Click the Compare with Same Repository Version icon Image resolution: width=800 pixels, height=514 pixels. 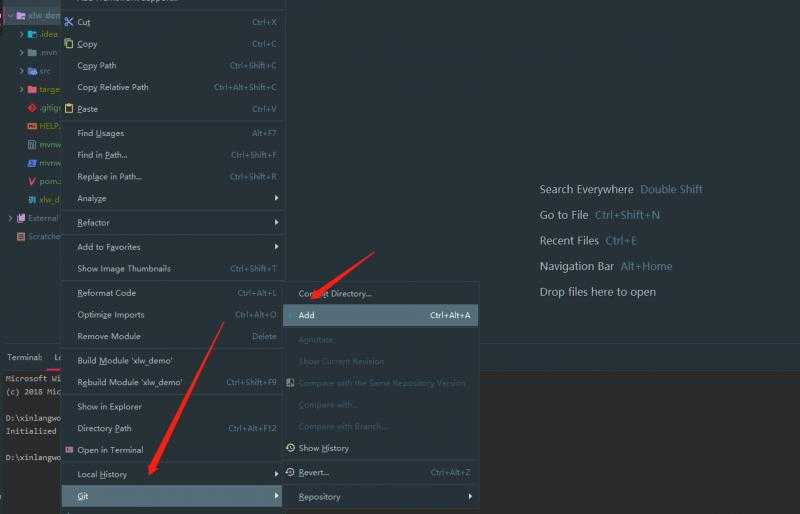pos(290,383)
